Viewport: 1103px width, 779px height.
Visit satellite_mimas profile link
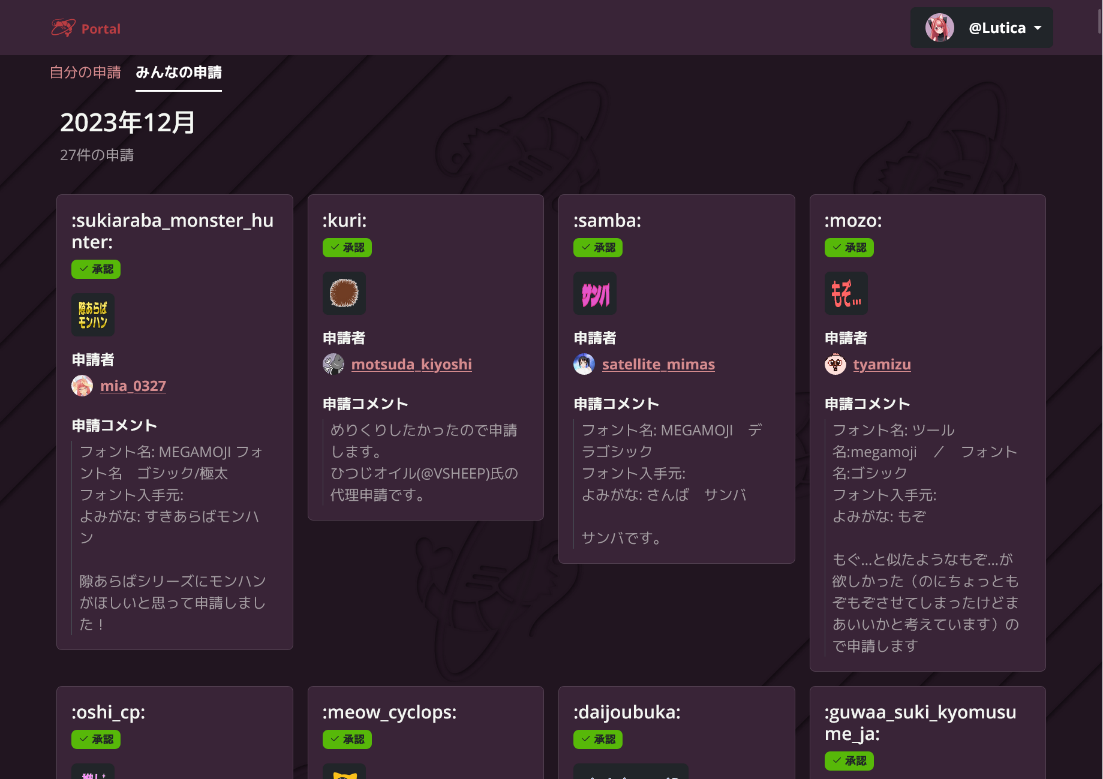pos(658,364)
